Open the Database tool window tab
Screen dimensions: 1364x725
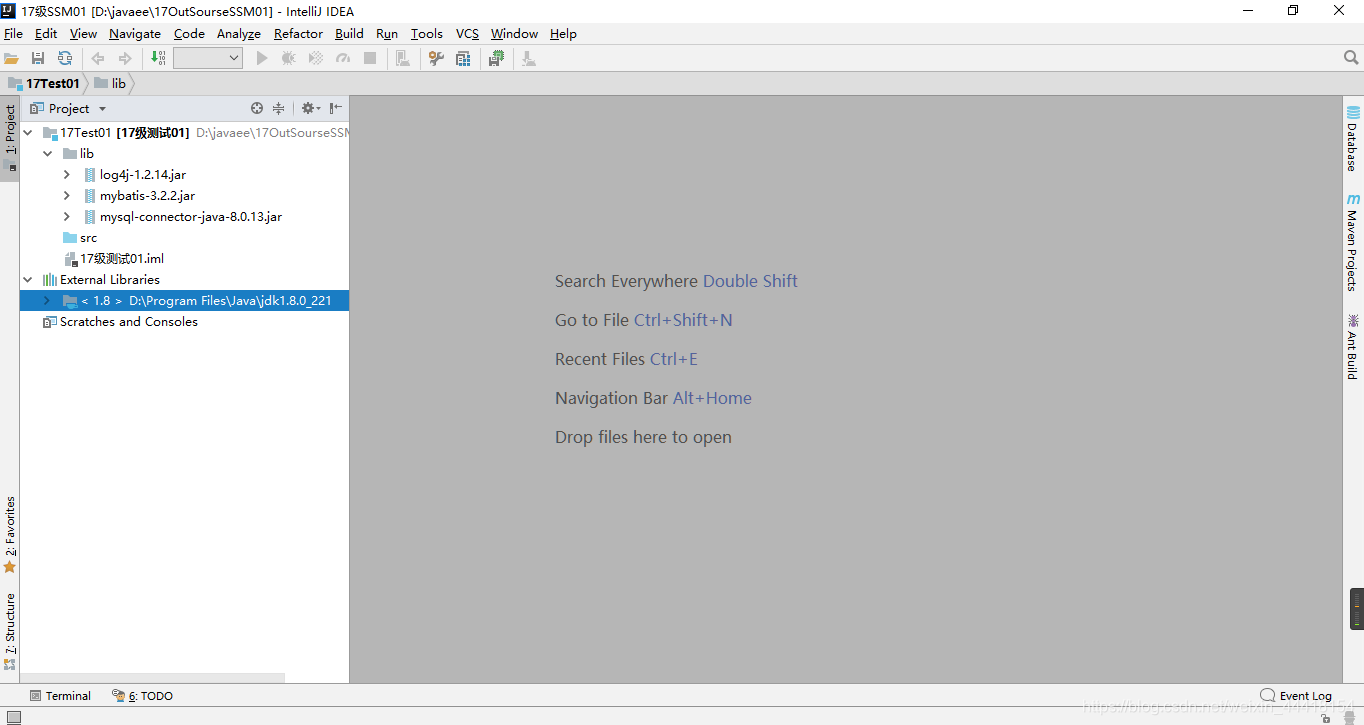[1352, 138]
